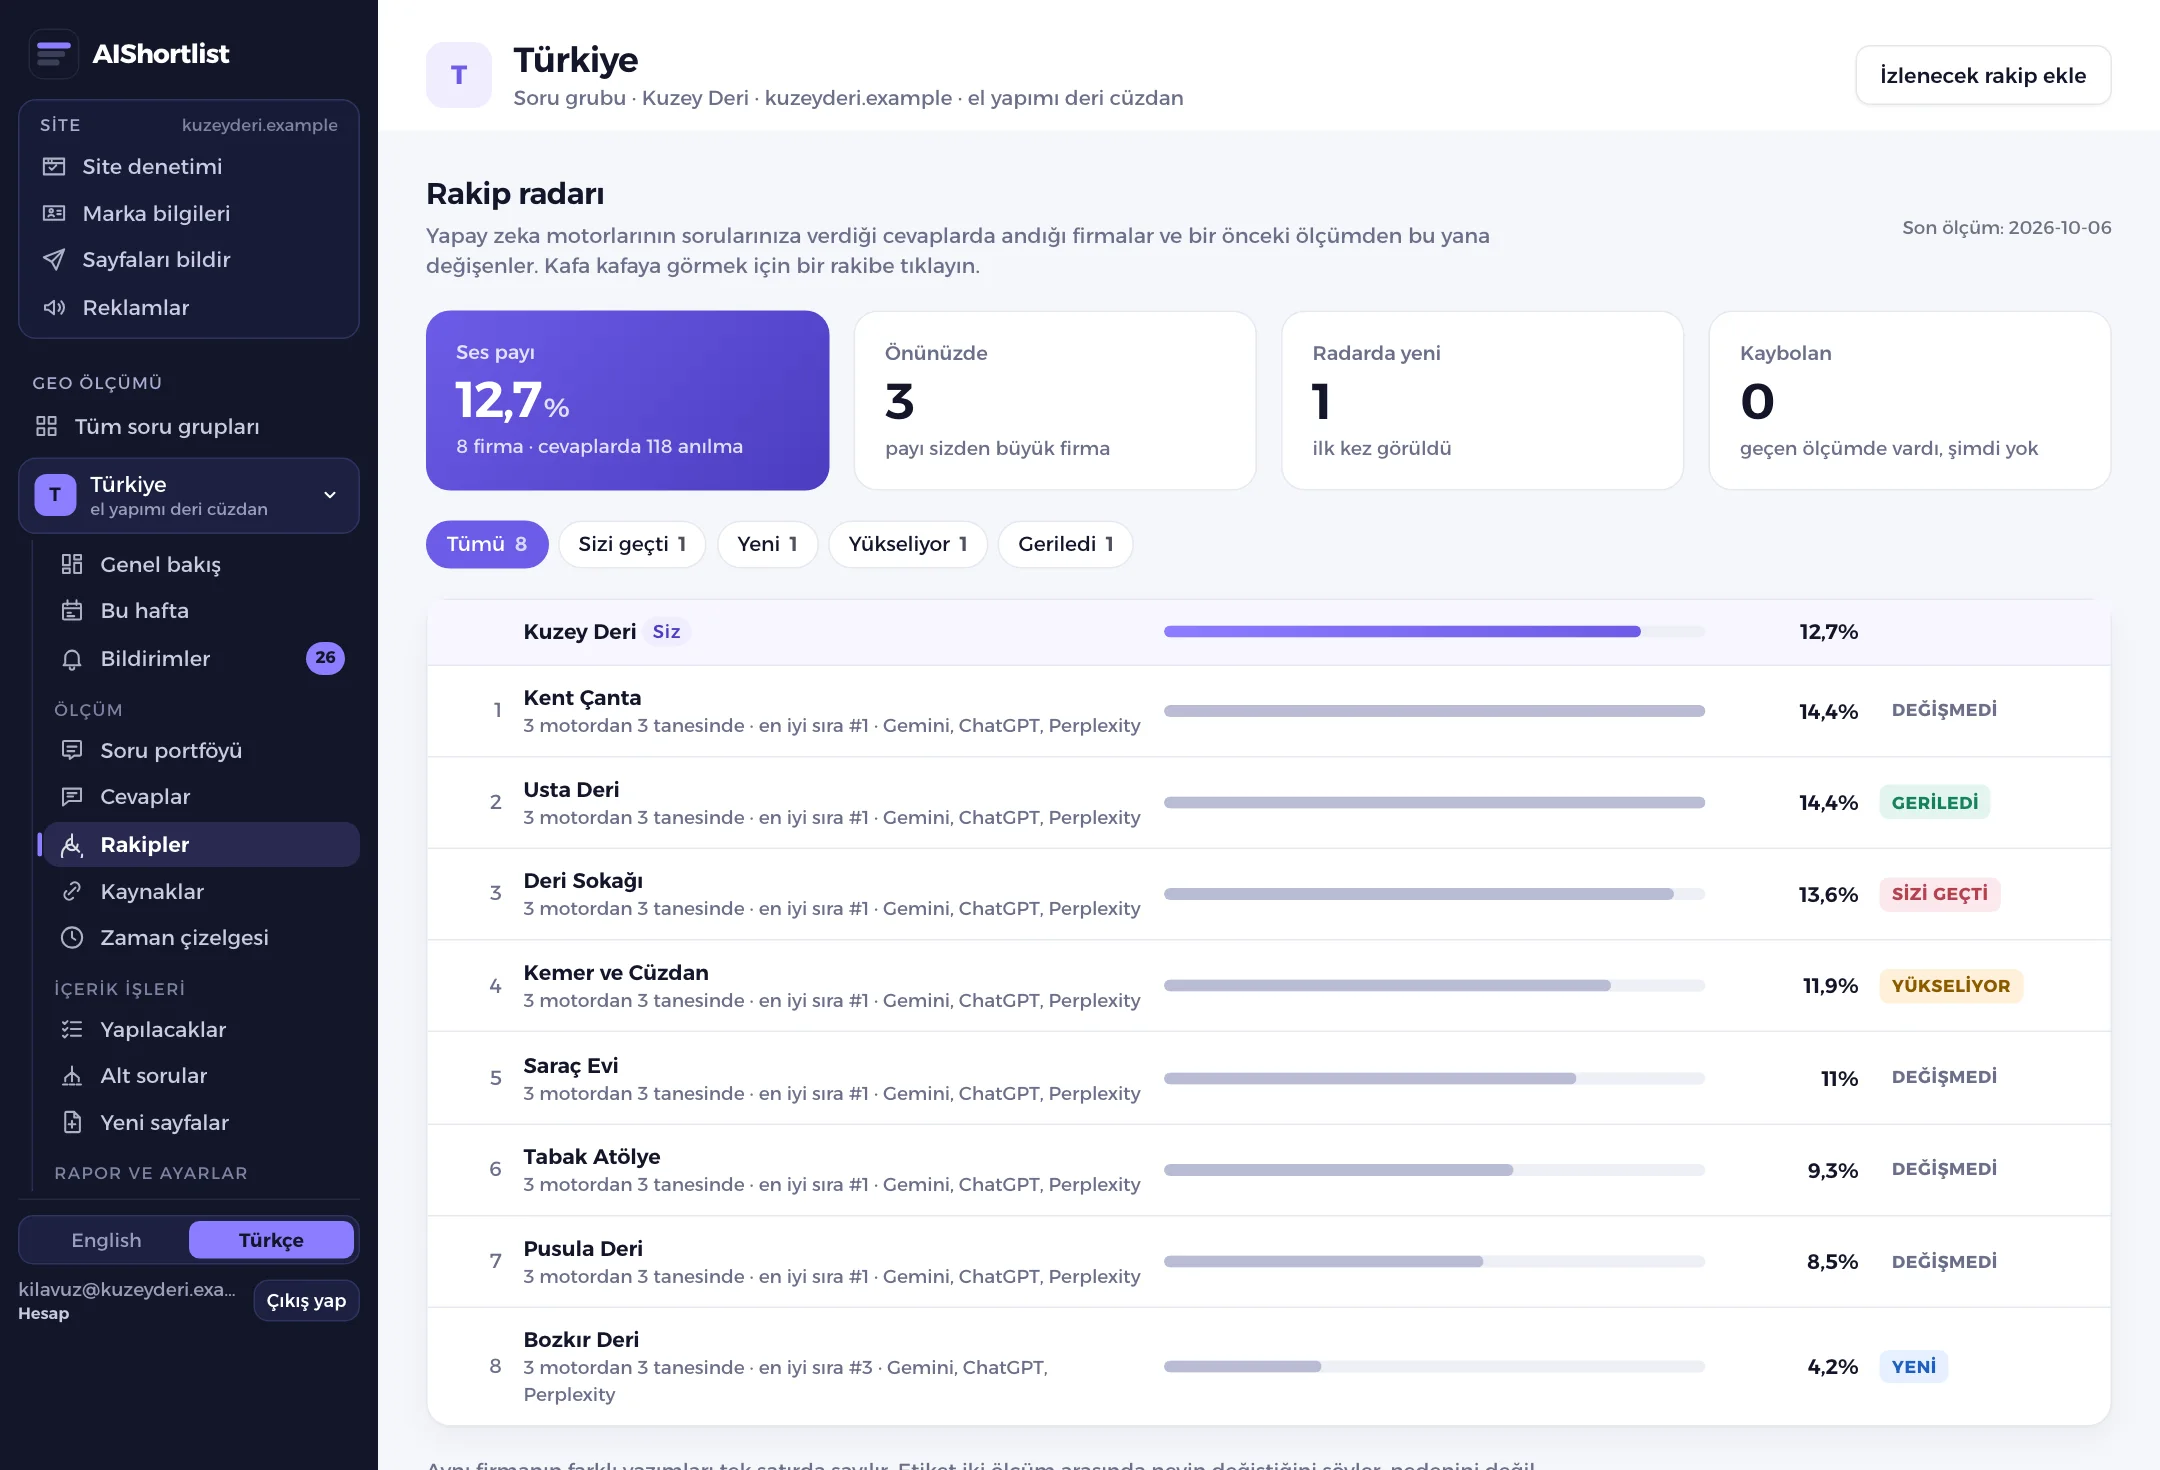Click İzlenecek rakip ekle button
Screen dimensions: 2160x1470
[x=1983, y=75]
